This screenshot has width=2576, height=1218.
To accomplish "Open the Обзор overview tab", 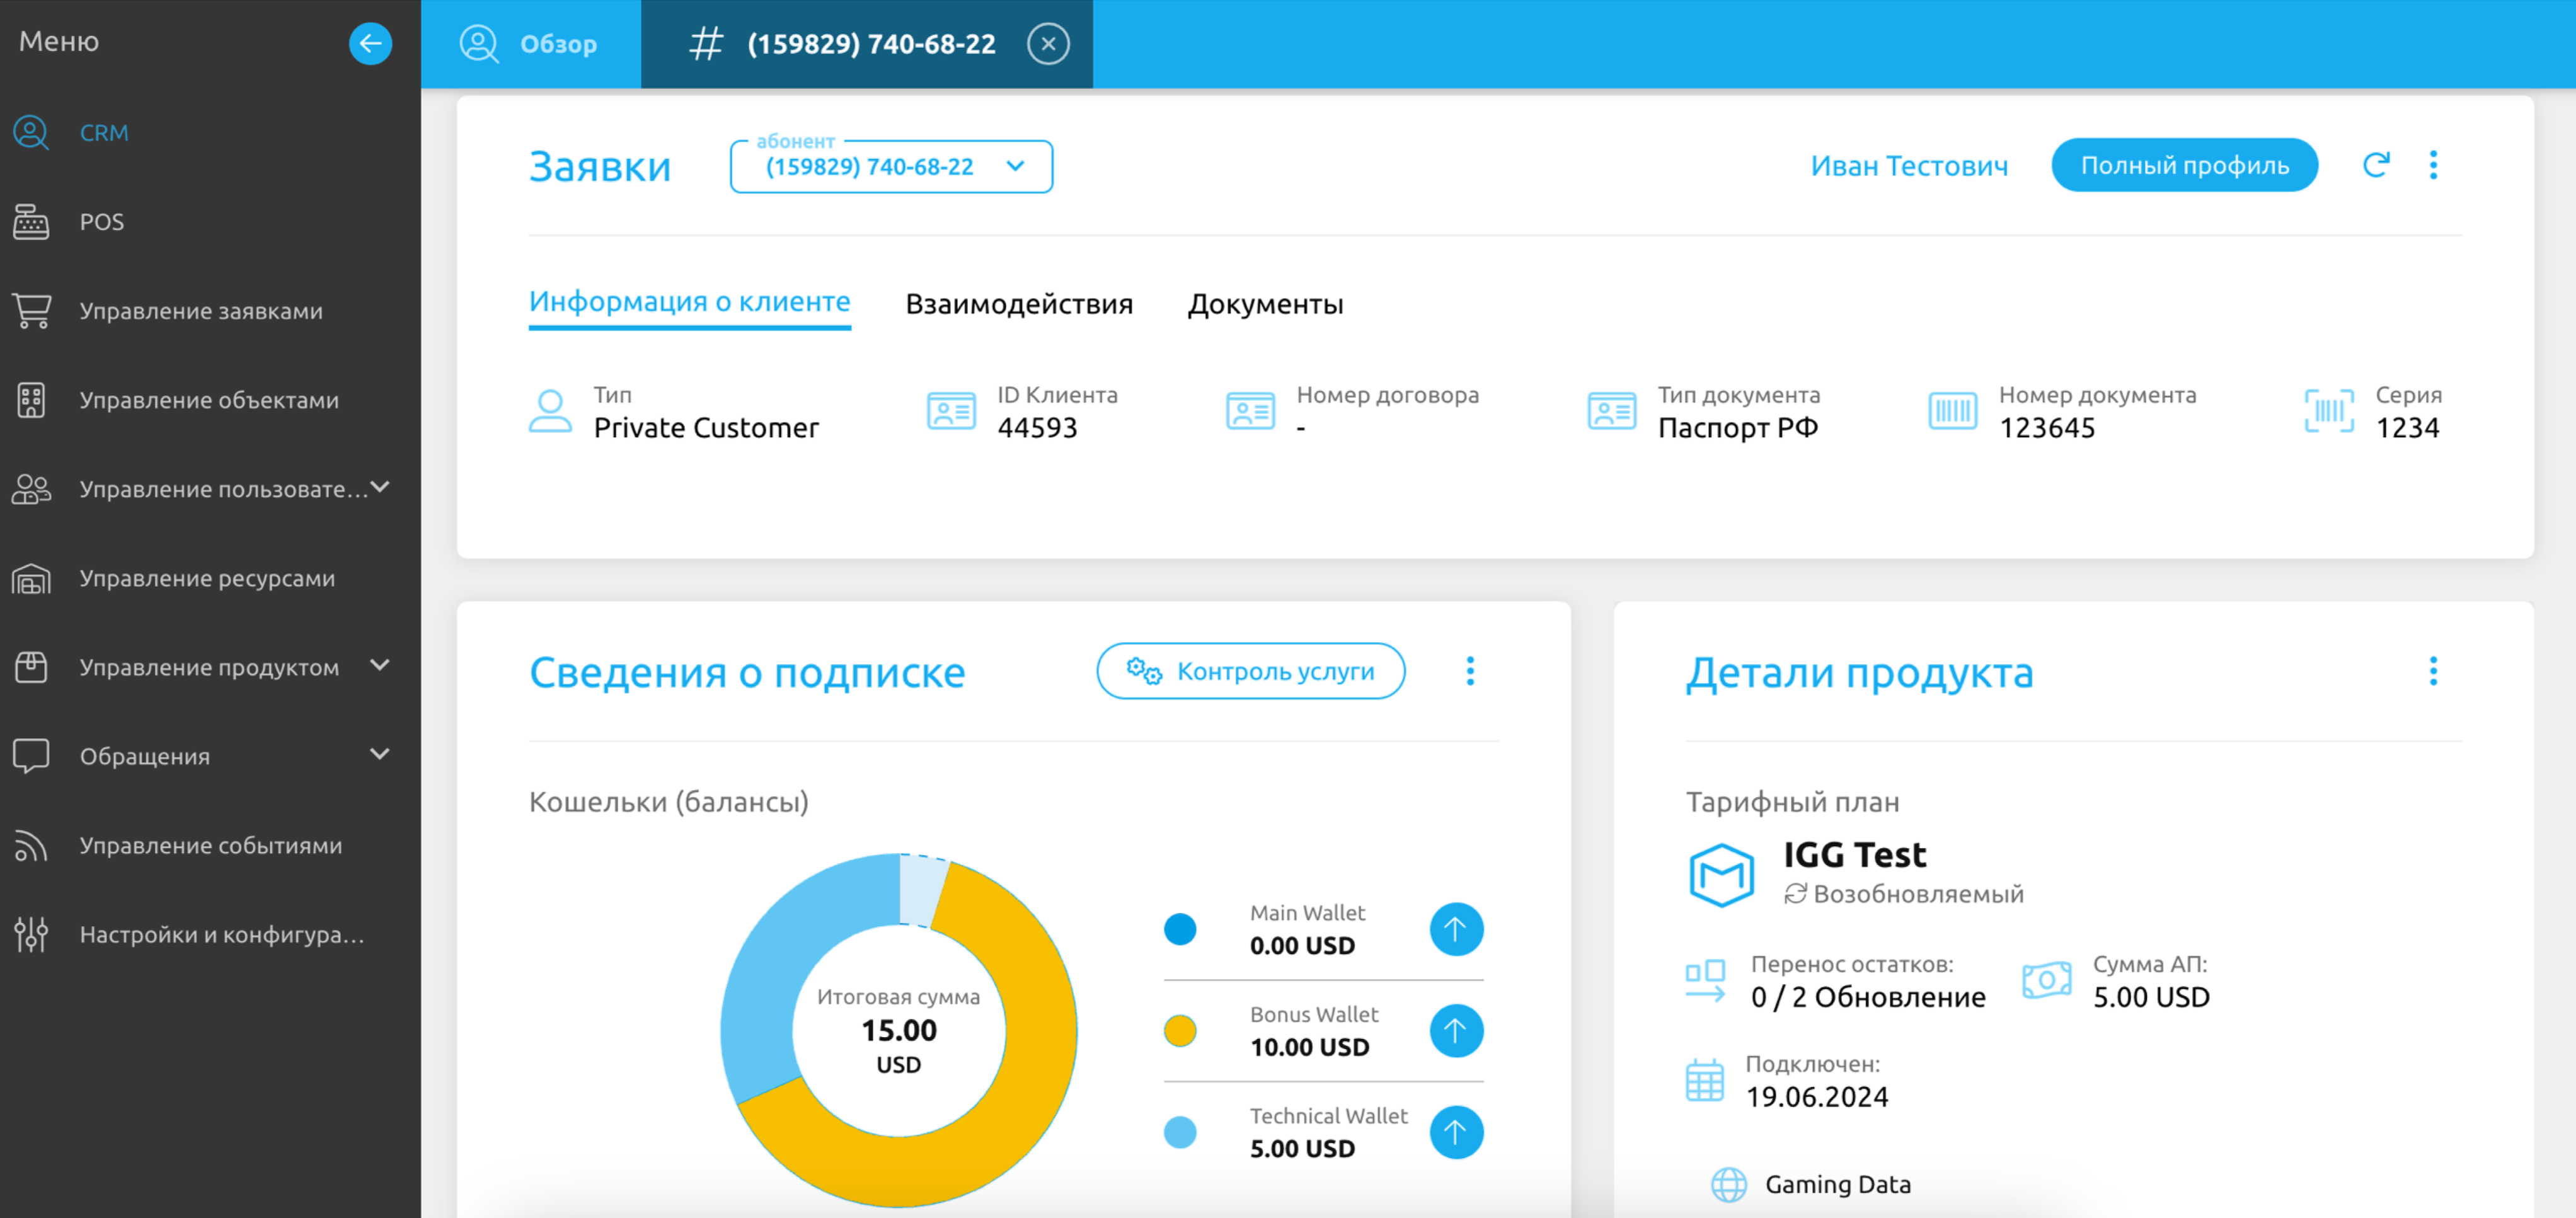I will (529, 44).
